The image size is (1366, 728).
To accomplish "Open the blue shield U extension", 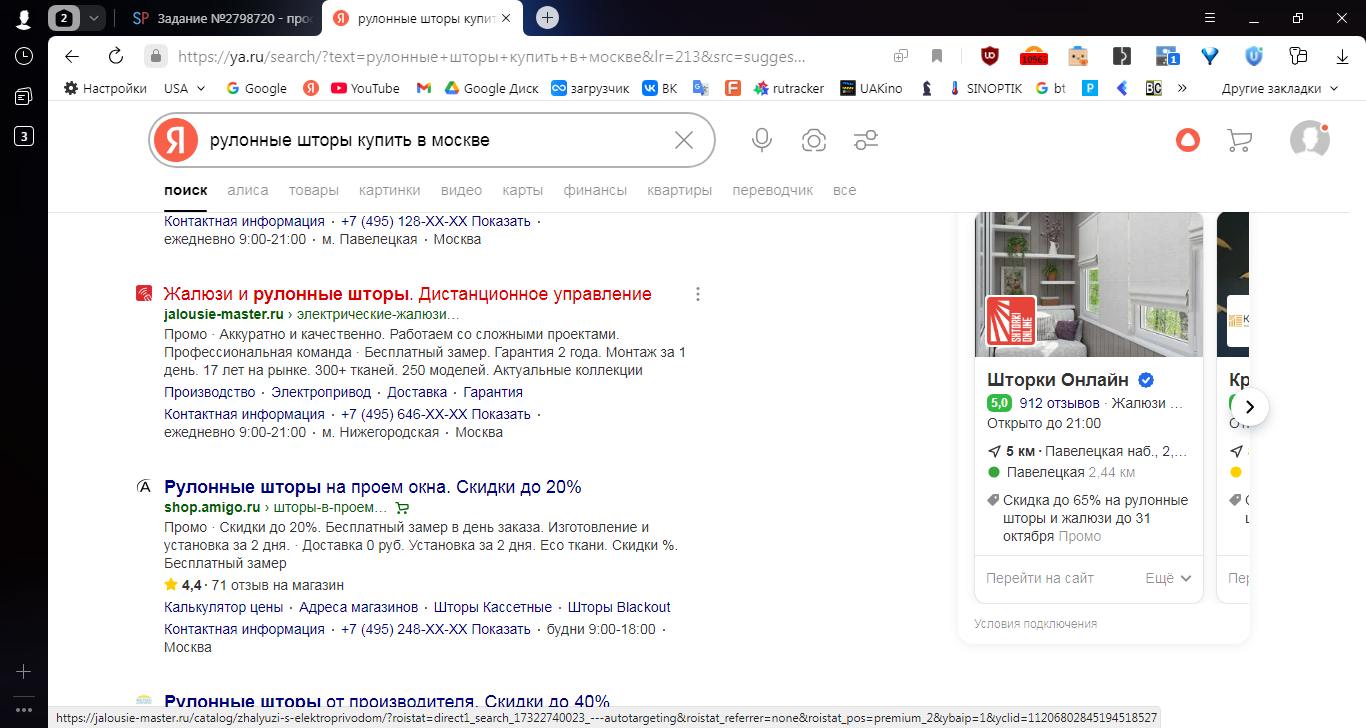I will point(1254,56).
